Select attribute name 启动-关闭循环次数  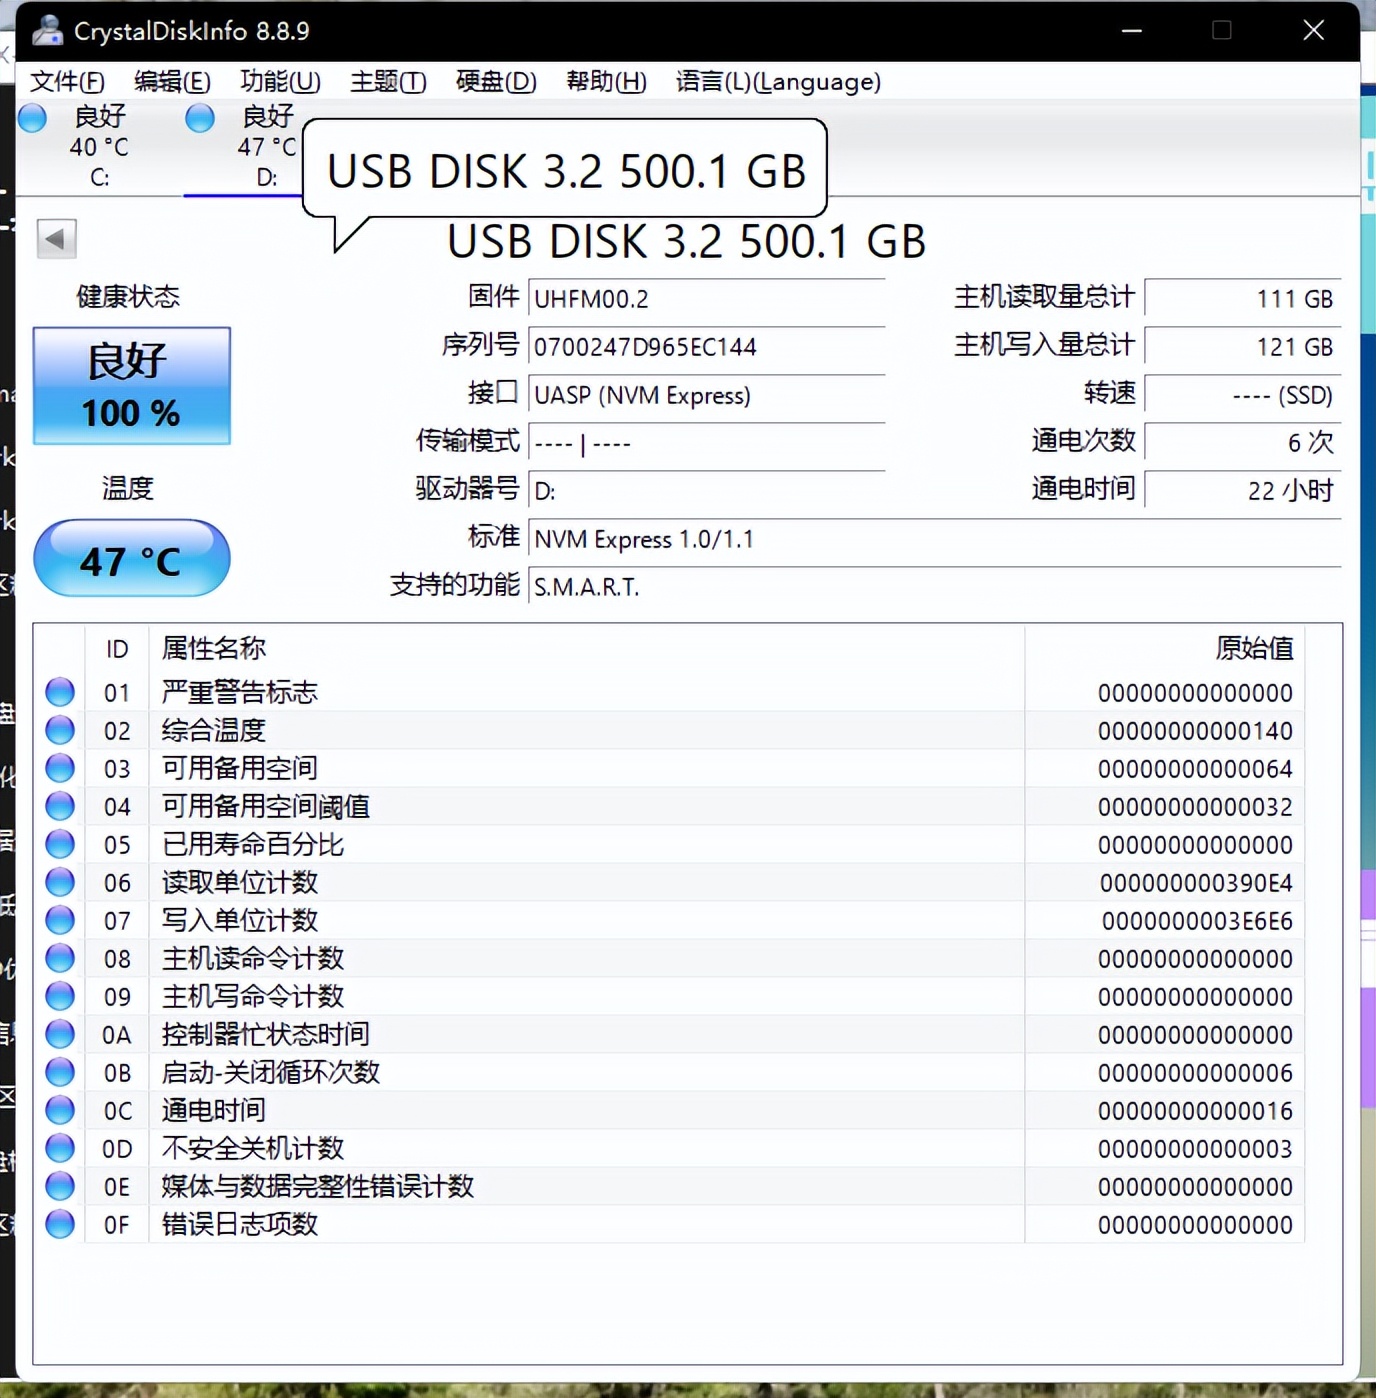(x=271, y=1072)
